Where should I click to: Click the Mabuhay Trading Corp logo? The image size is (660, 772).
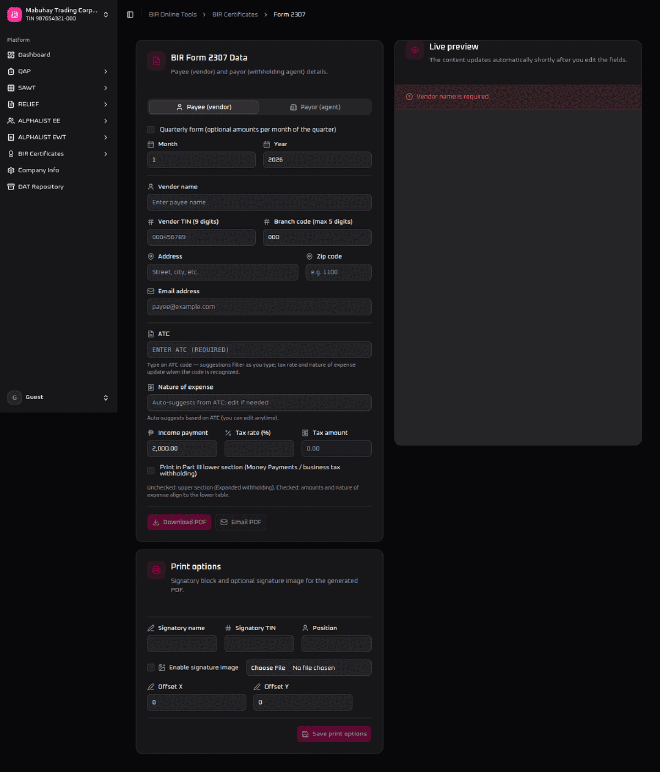click(14, 14)
